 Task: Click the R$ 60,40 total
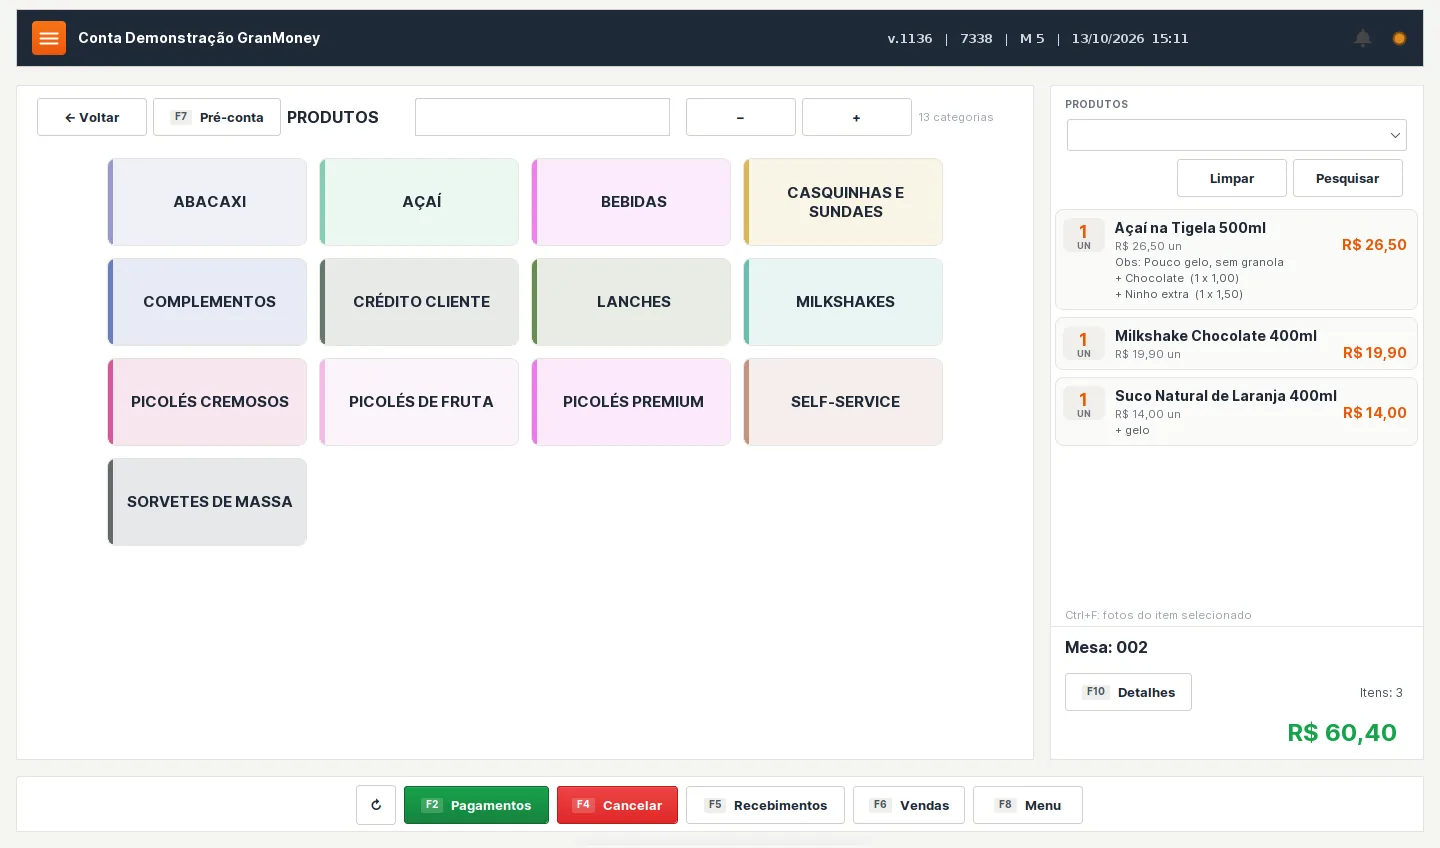(1342, 733)
